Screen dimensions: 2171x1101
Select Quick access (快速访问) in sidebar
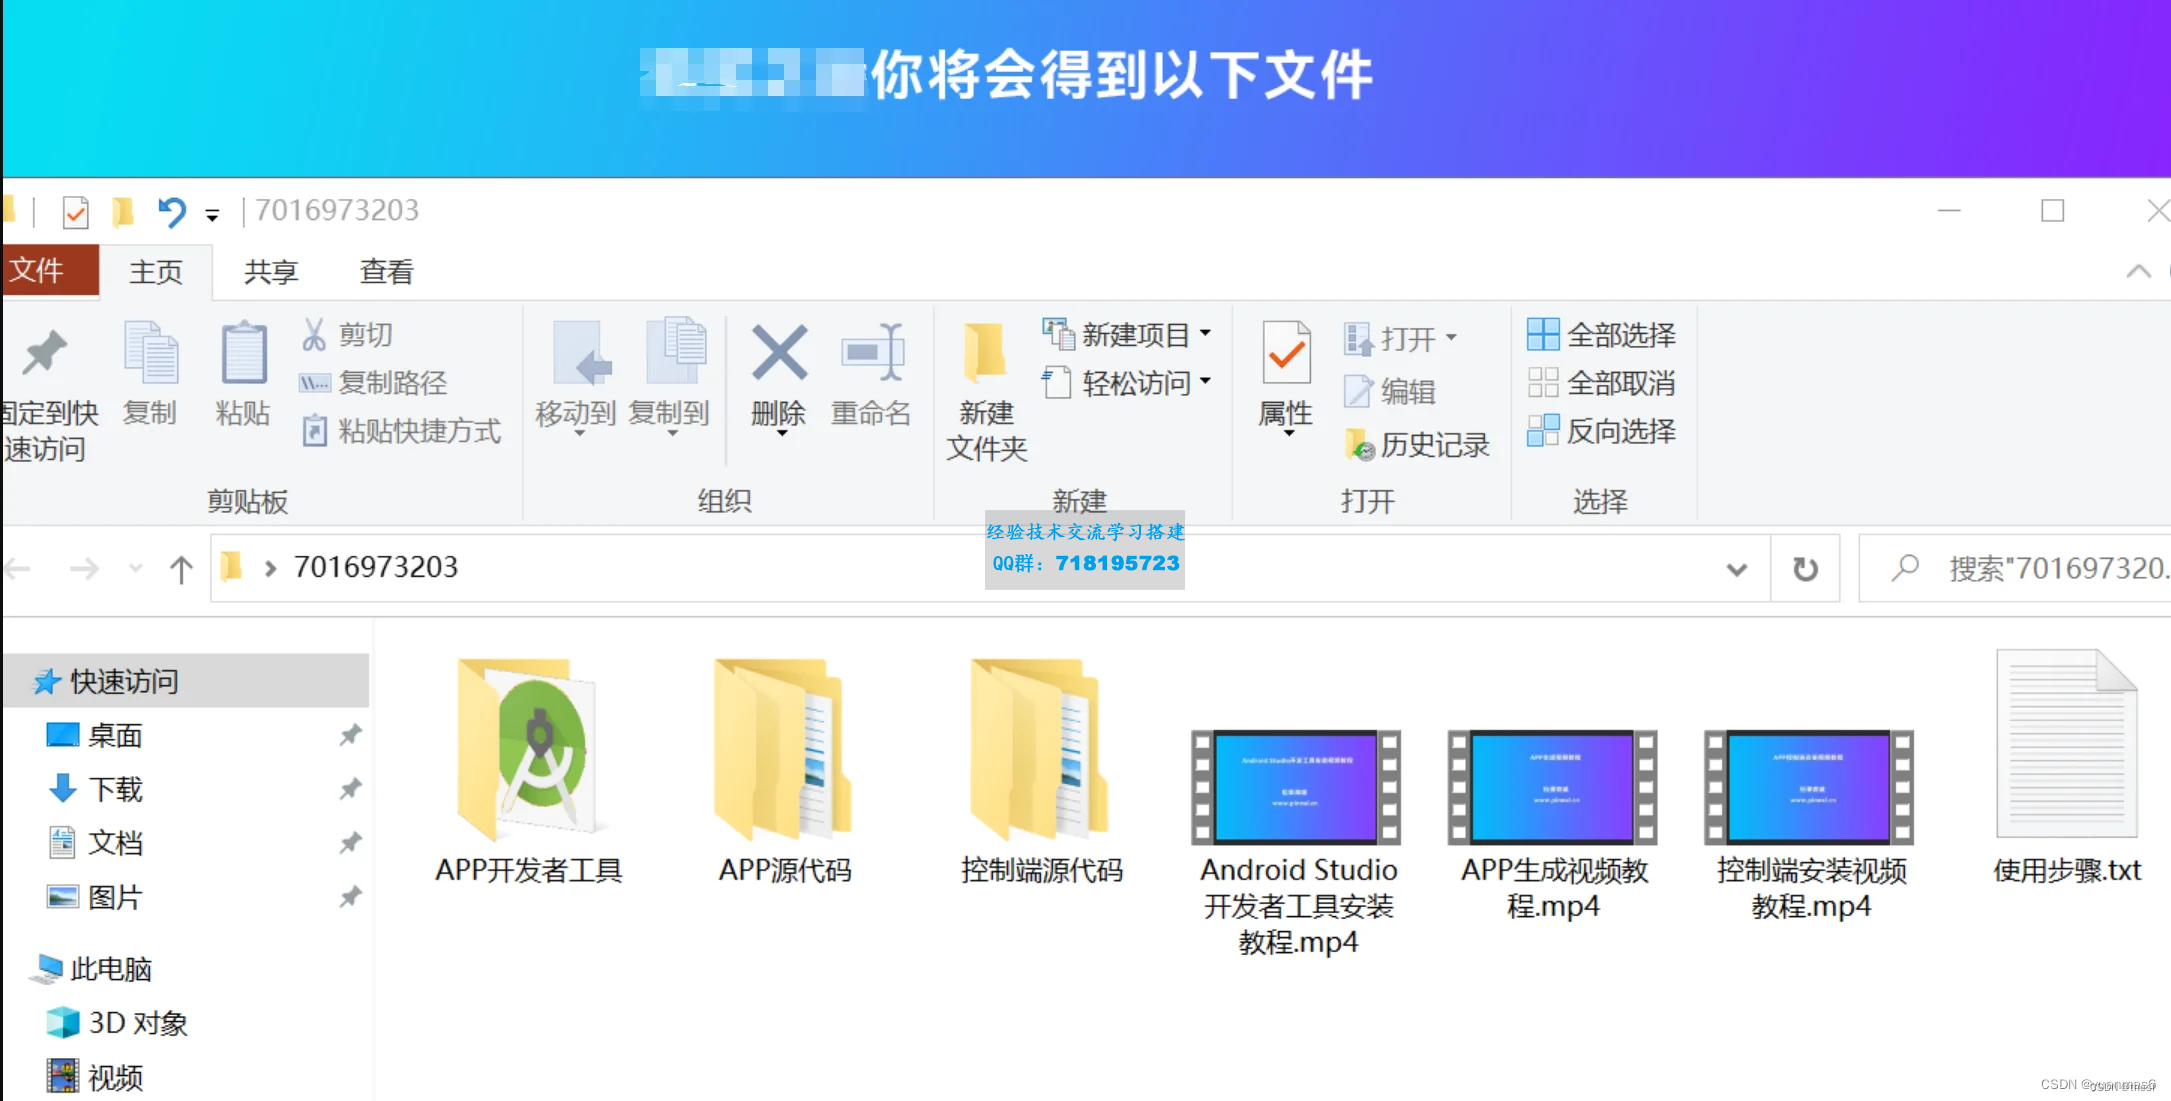click(x=188, y=681)
